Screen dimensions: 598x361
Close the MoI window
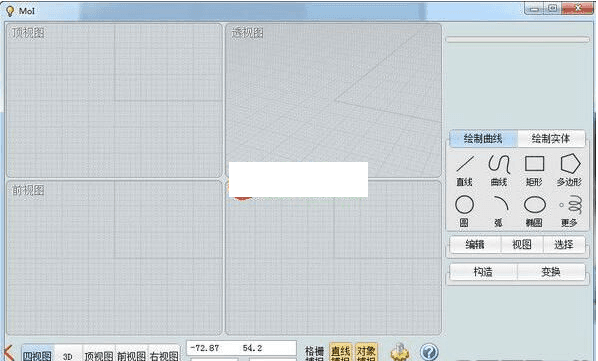pos(577,8)
